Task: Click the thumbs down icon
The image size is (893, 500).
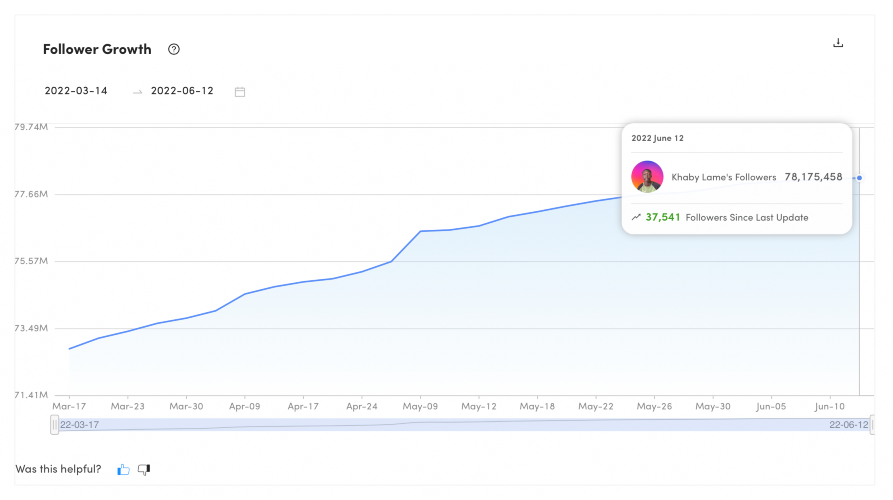Action: (144, 469)
